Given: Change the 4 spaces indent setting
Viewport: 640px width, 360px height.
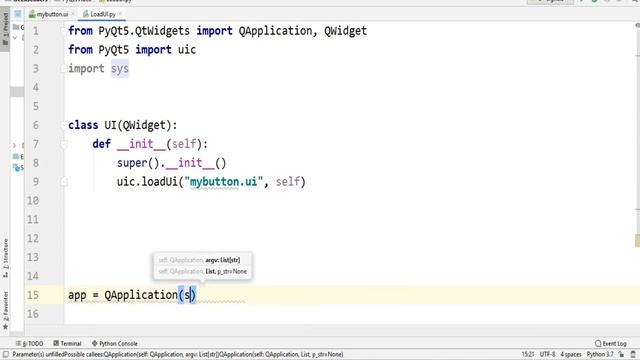Looking at the screenshot, I should [571, 354].
